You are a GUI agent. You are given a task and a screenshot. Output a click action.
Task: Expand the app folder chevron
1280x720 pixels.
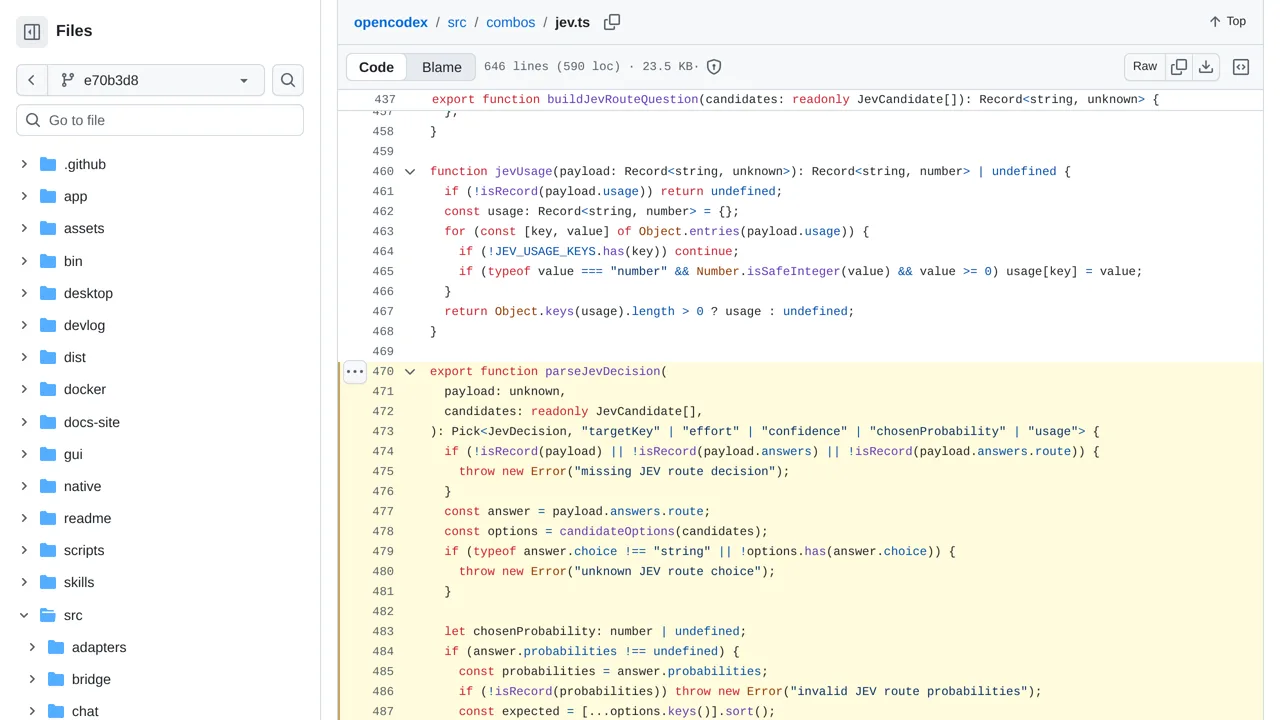[x=24, y=196]
